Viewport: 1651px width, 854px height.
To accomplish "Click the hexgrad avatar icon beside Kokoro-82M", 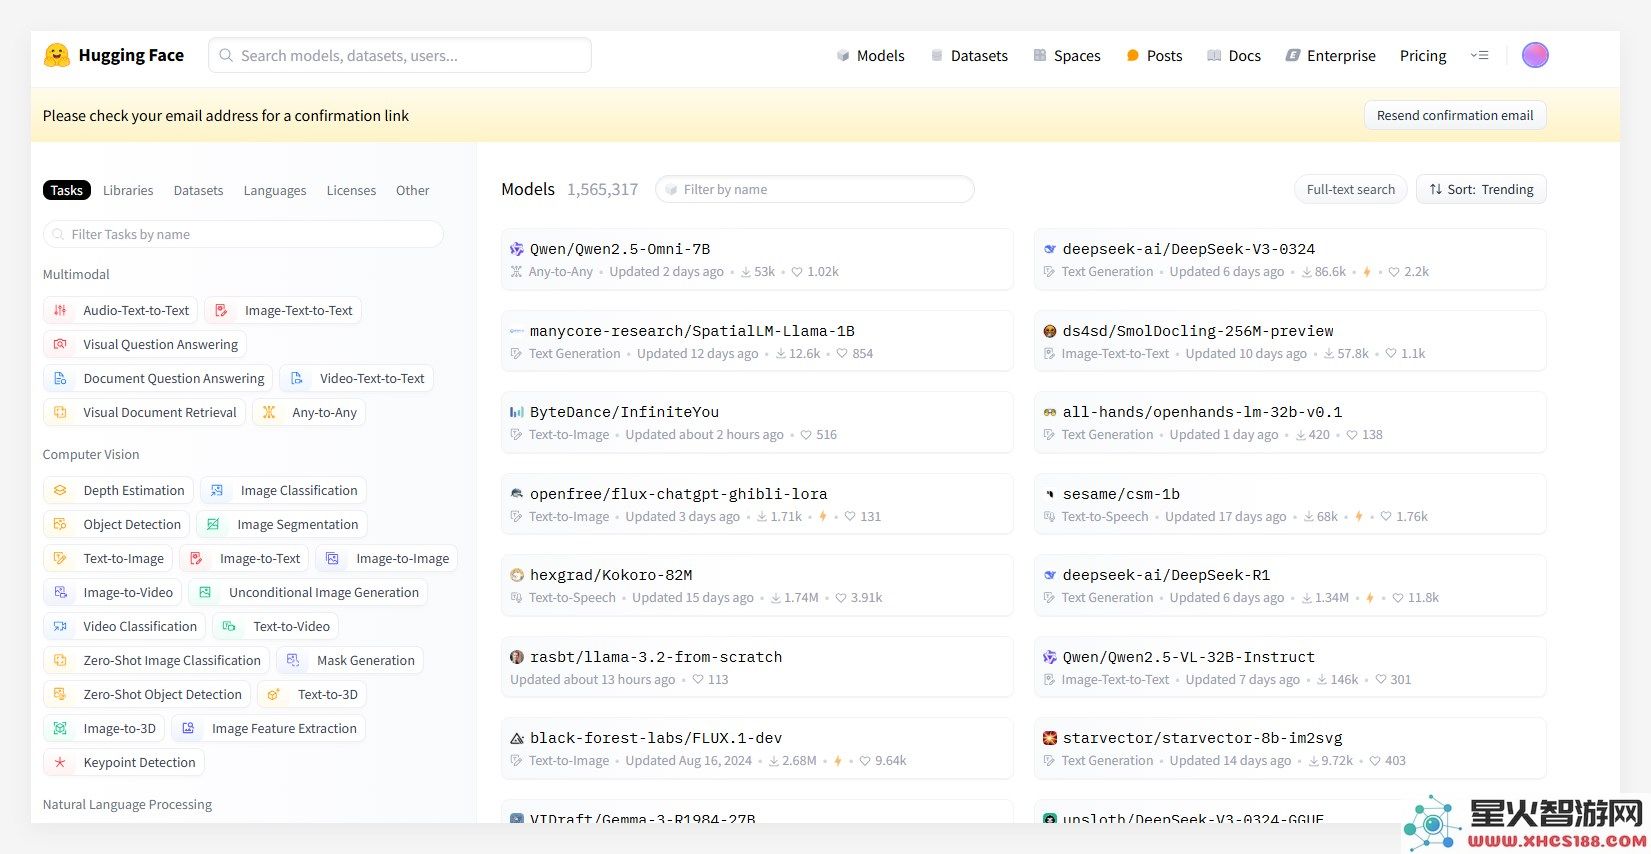I will 517,575.
